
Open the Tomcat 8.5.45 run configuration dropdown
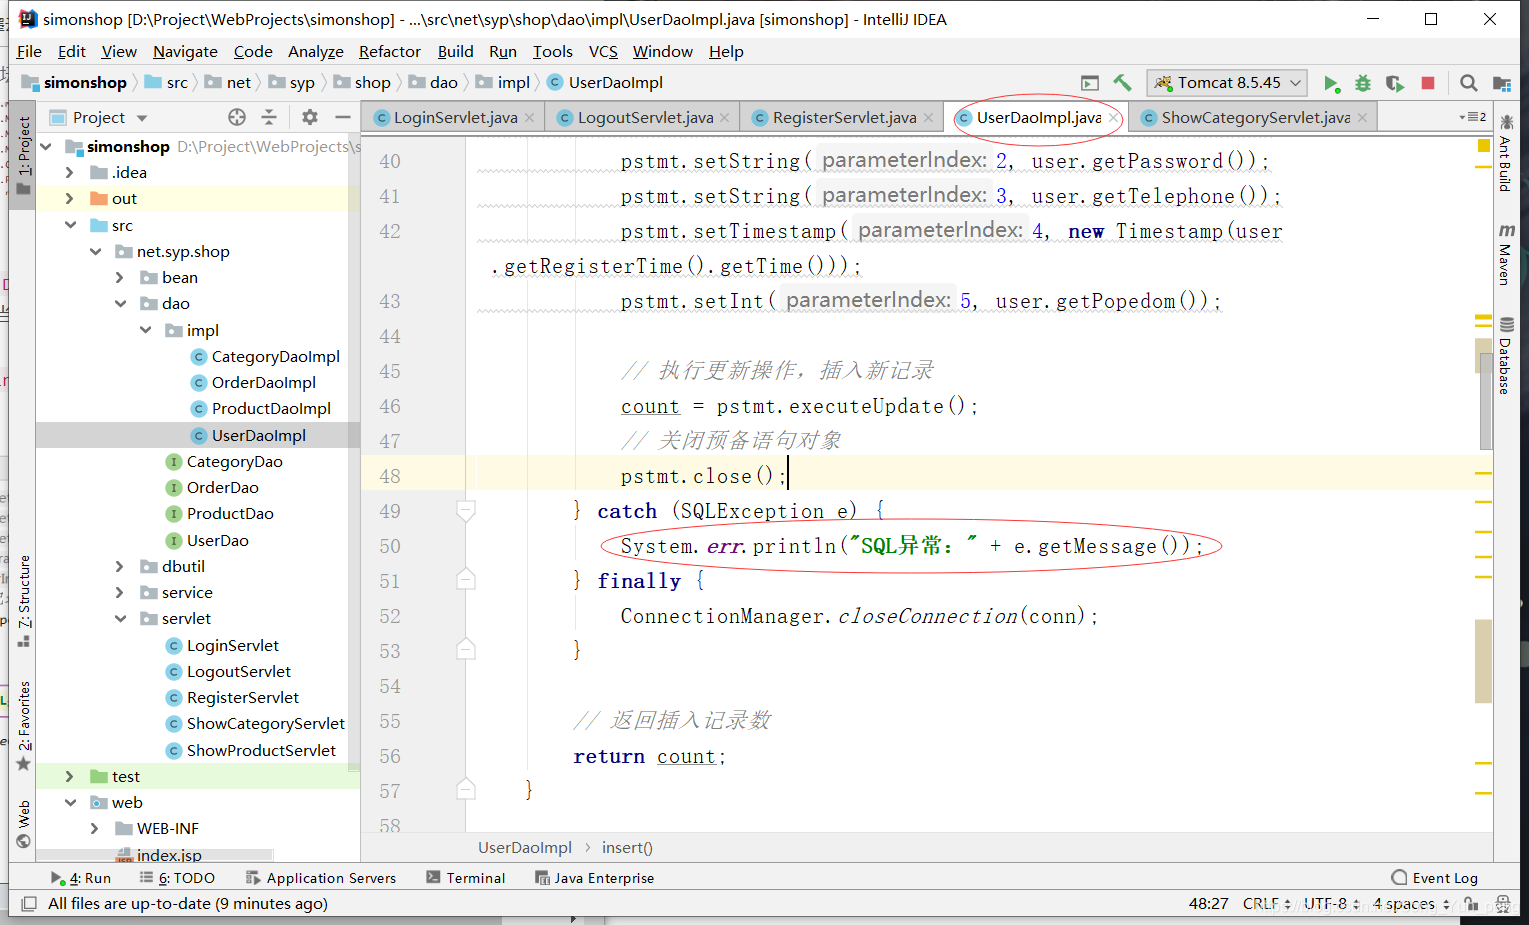[x=1228, y=83]
